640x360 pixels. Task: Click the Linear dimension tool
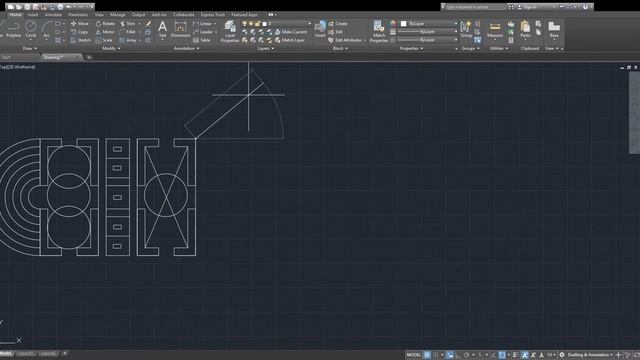click(202, 24)
